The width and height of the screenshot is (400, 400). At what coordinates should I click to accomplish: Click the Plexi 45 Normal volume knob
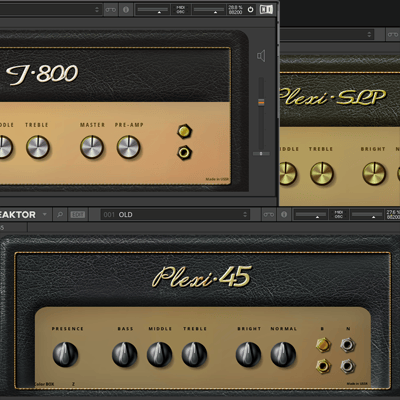click(283, 354)
